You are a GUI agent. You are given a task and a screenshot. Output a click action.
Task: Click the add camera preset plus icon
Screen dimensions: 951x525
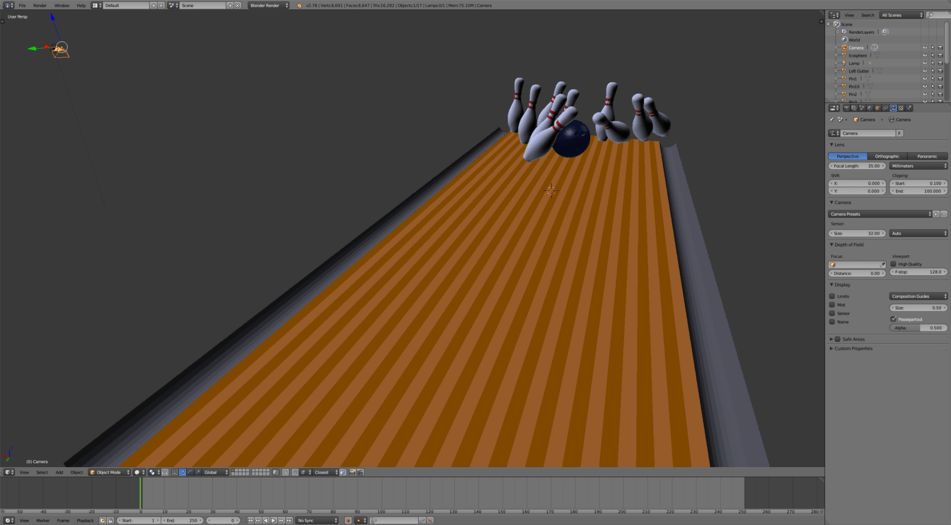tap(936, 214)
